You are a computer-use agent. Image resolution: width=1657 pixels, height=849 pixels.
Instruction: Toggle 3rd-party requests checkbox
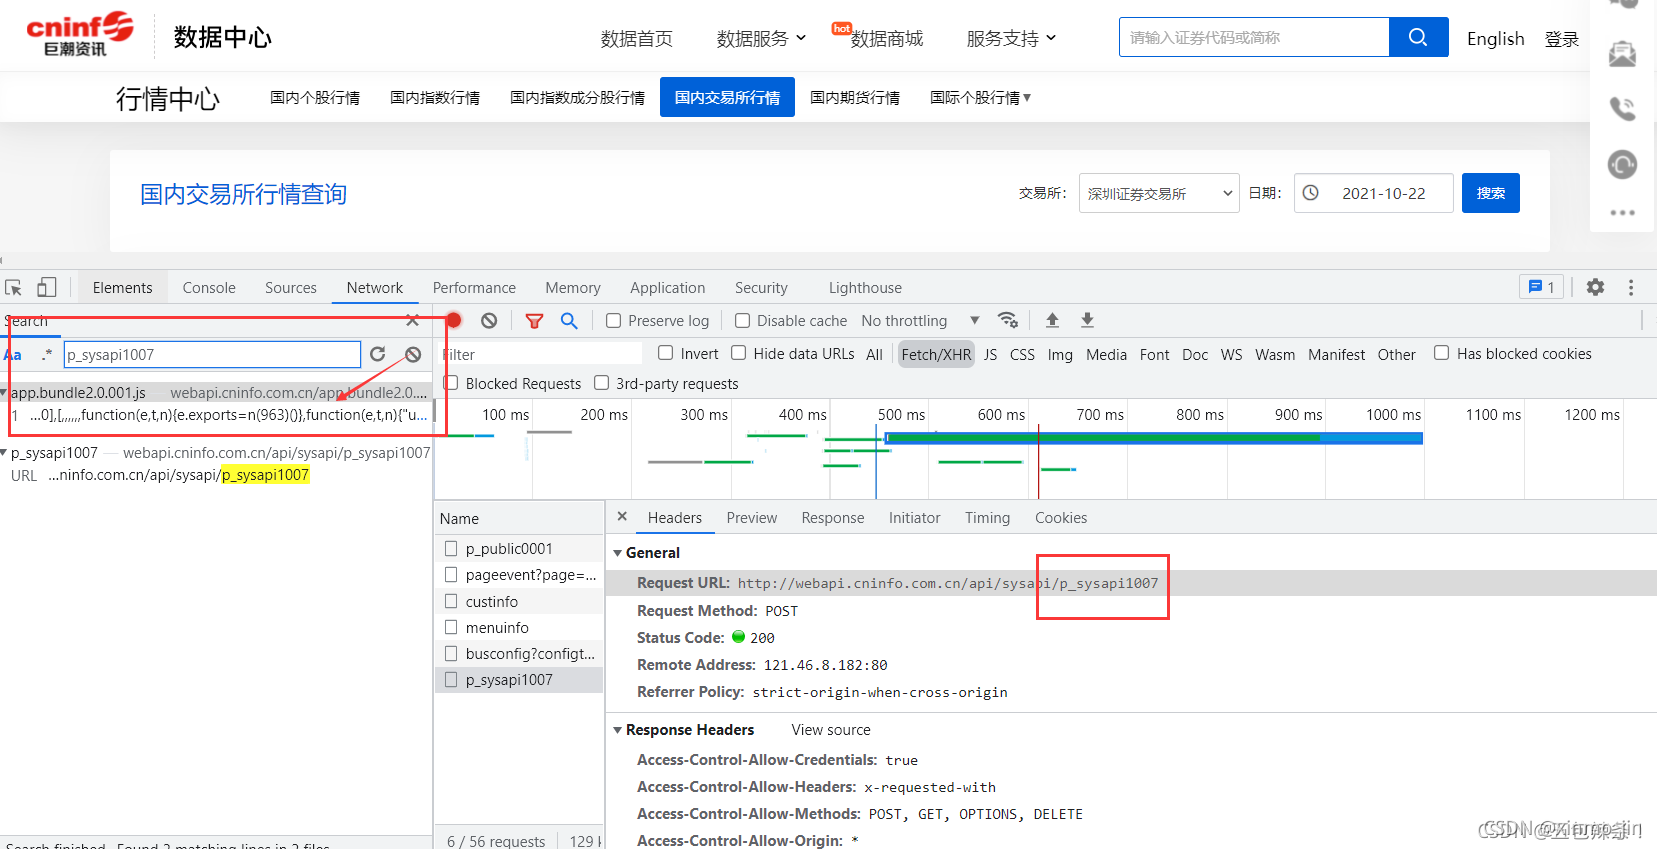pyautogui.click(x=601, y=383)
